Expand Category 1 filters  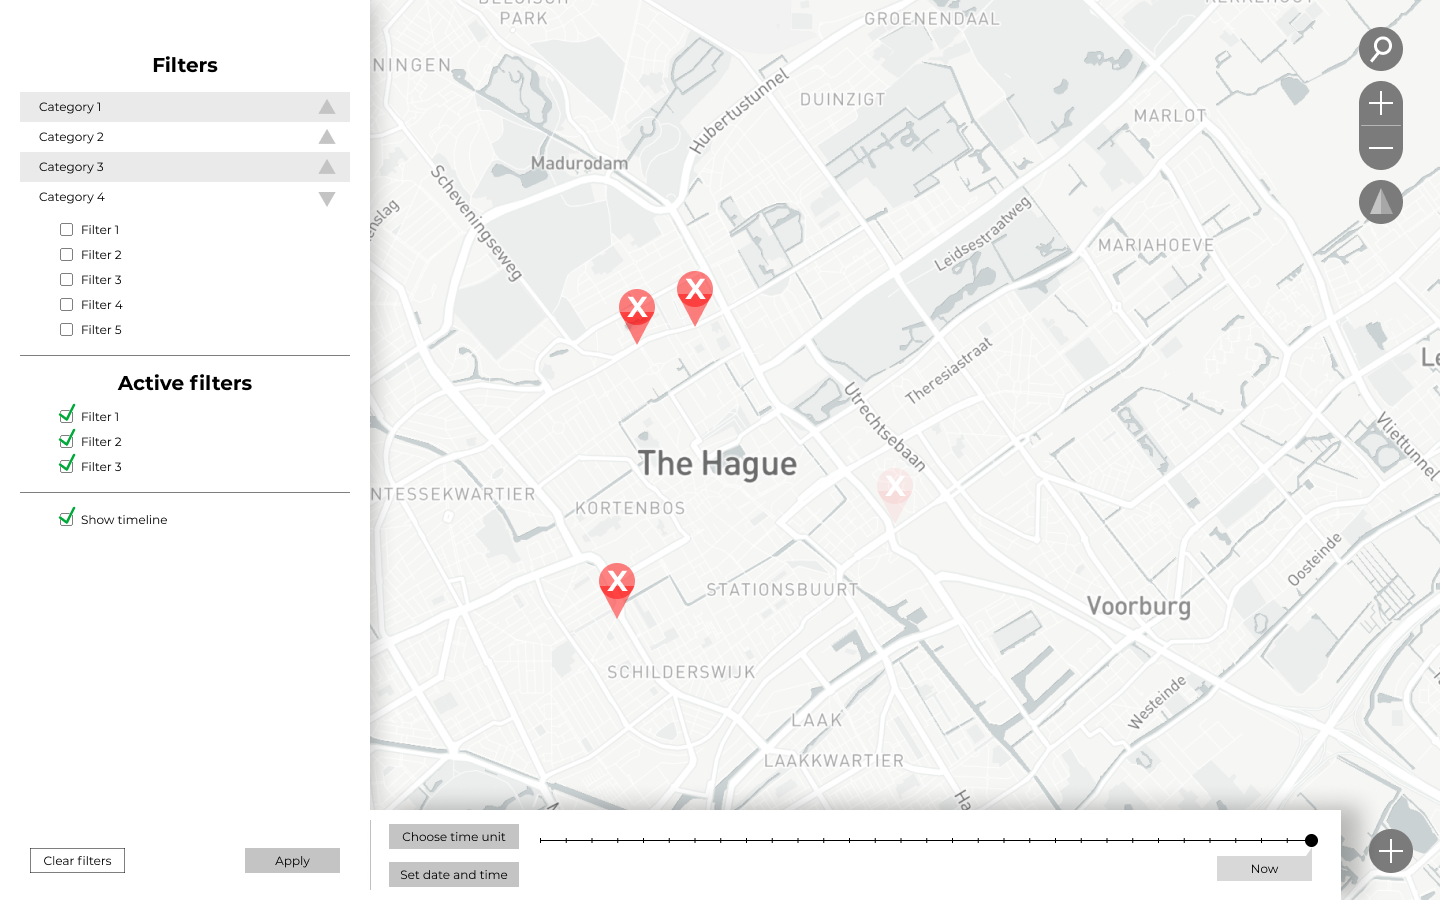click(326, 106)
